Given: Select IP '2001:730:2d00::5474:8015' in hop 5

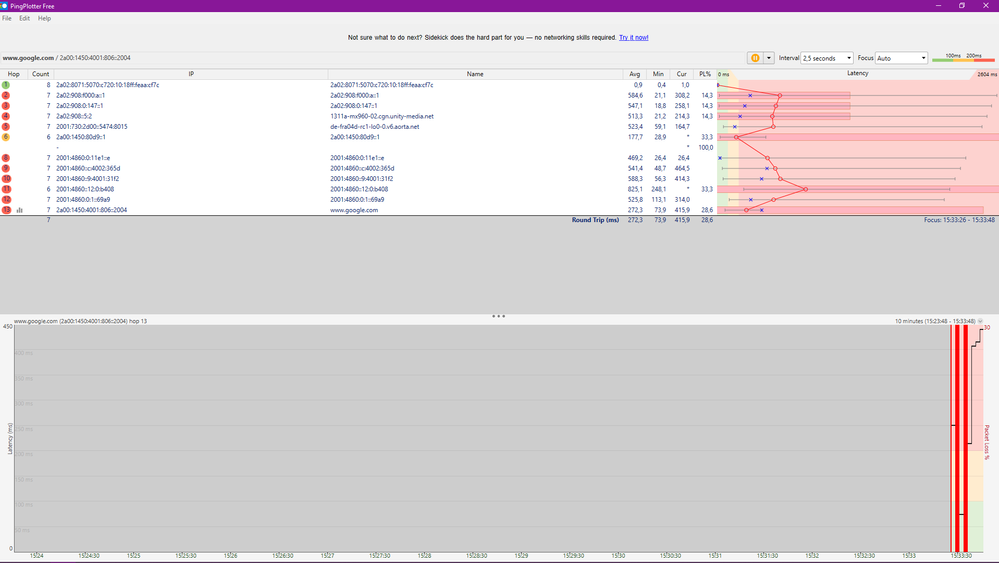Looking at the screenshot, I should click(x=92, y=127).
